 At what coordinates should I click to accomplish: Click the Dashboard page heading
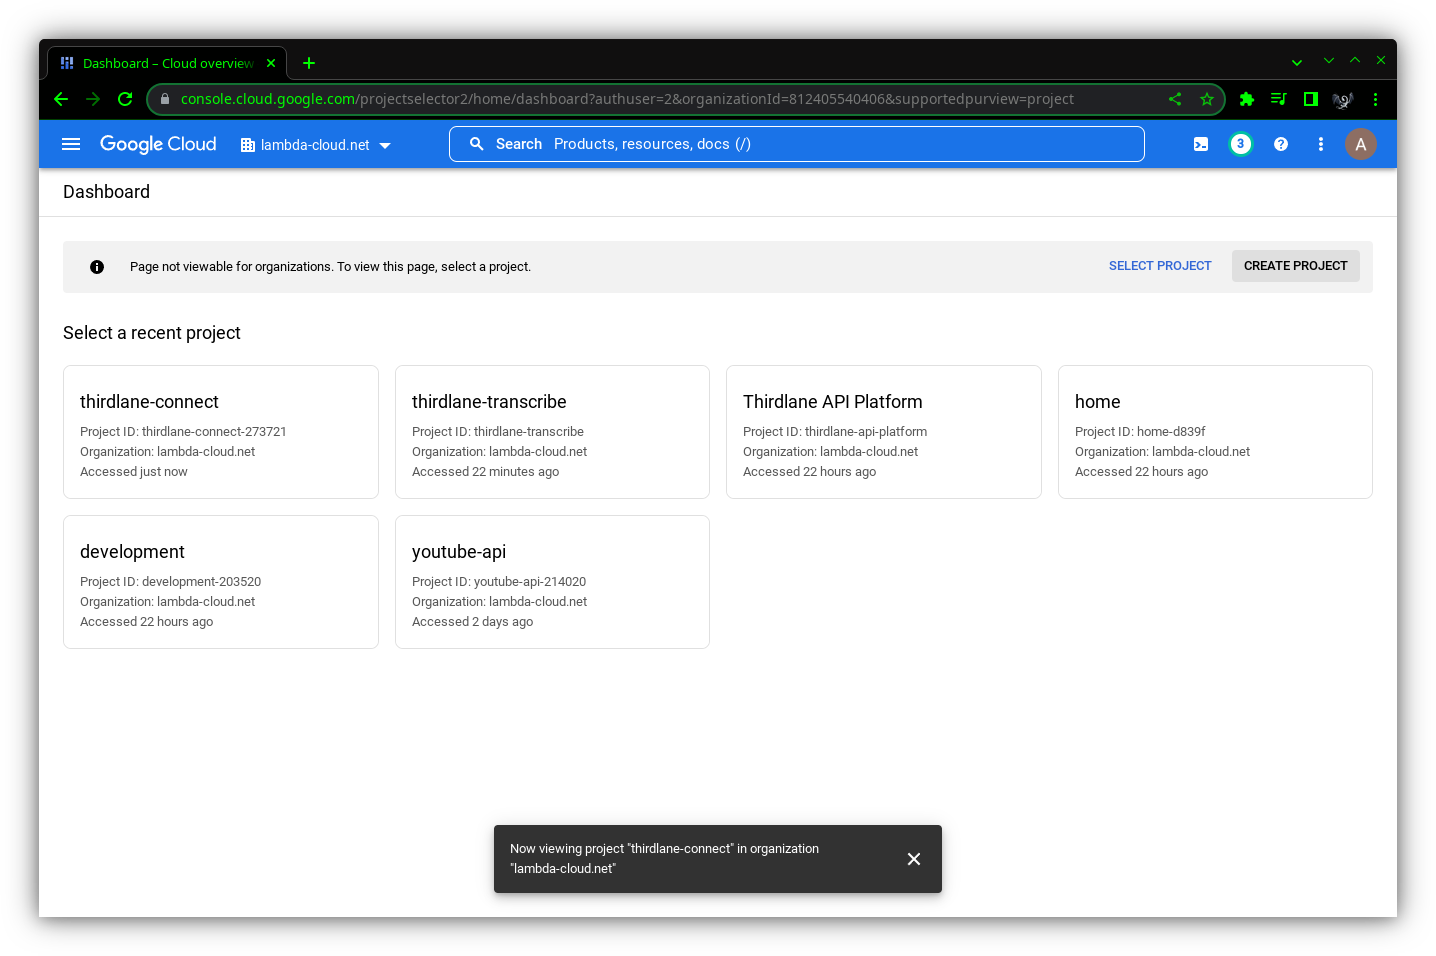coord(106,192)
